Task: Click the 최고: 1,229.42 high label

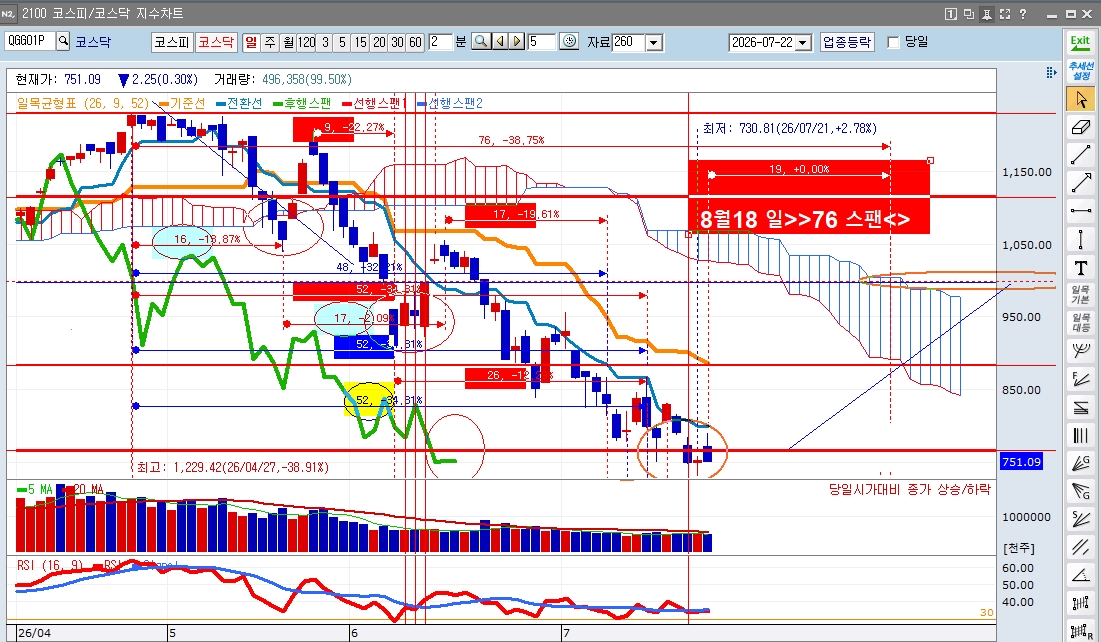Action: click(x=232, y=467)
